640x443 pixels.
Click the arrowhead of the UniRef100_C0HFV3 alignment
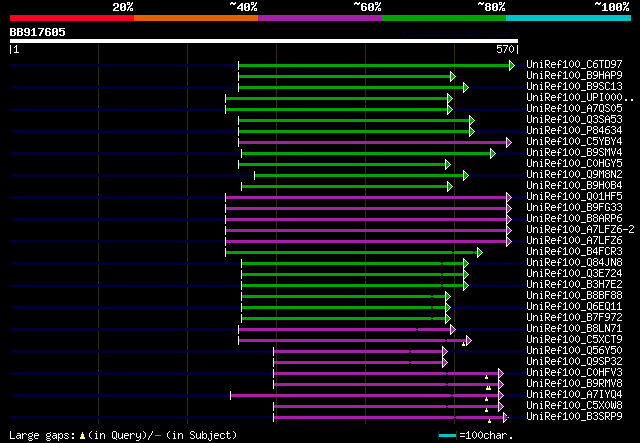point(501,374)
